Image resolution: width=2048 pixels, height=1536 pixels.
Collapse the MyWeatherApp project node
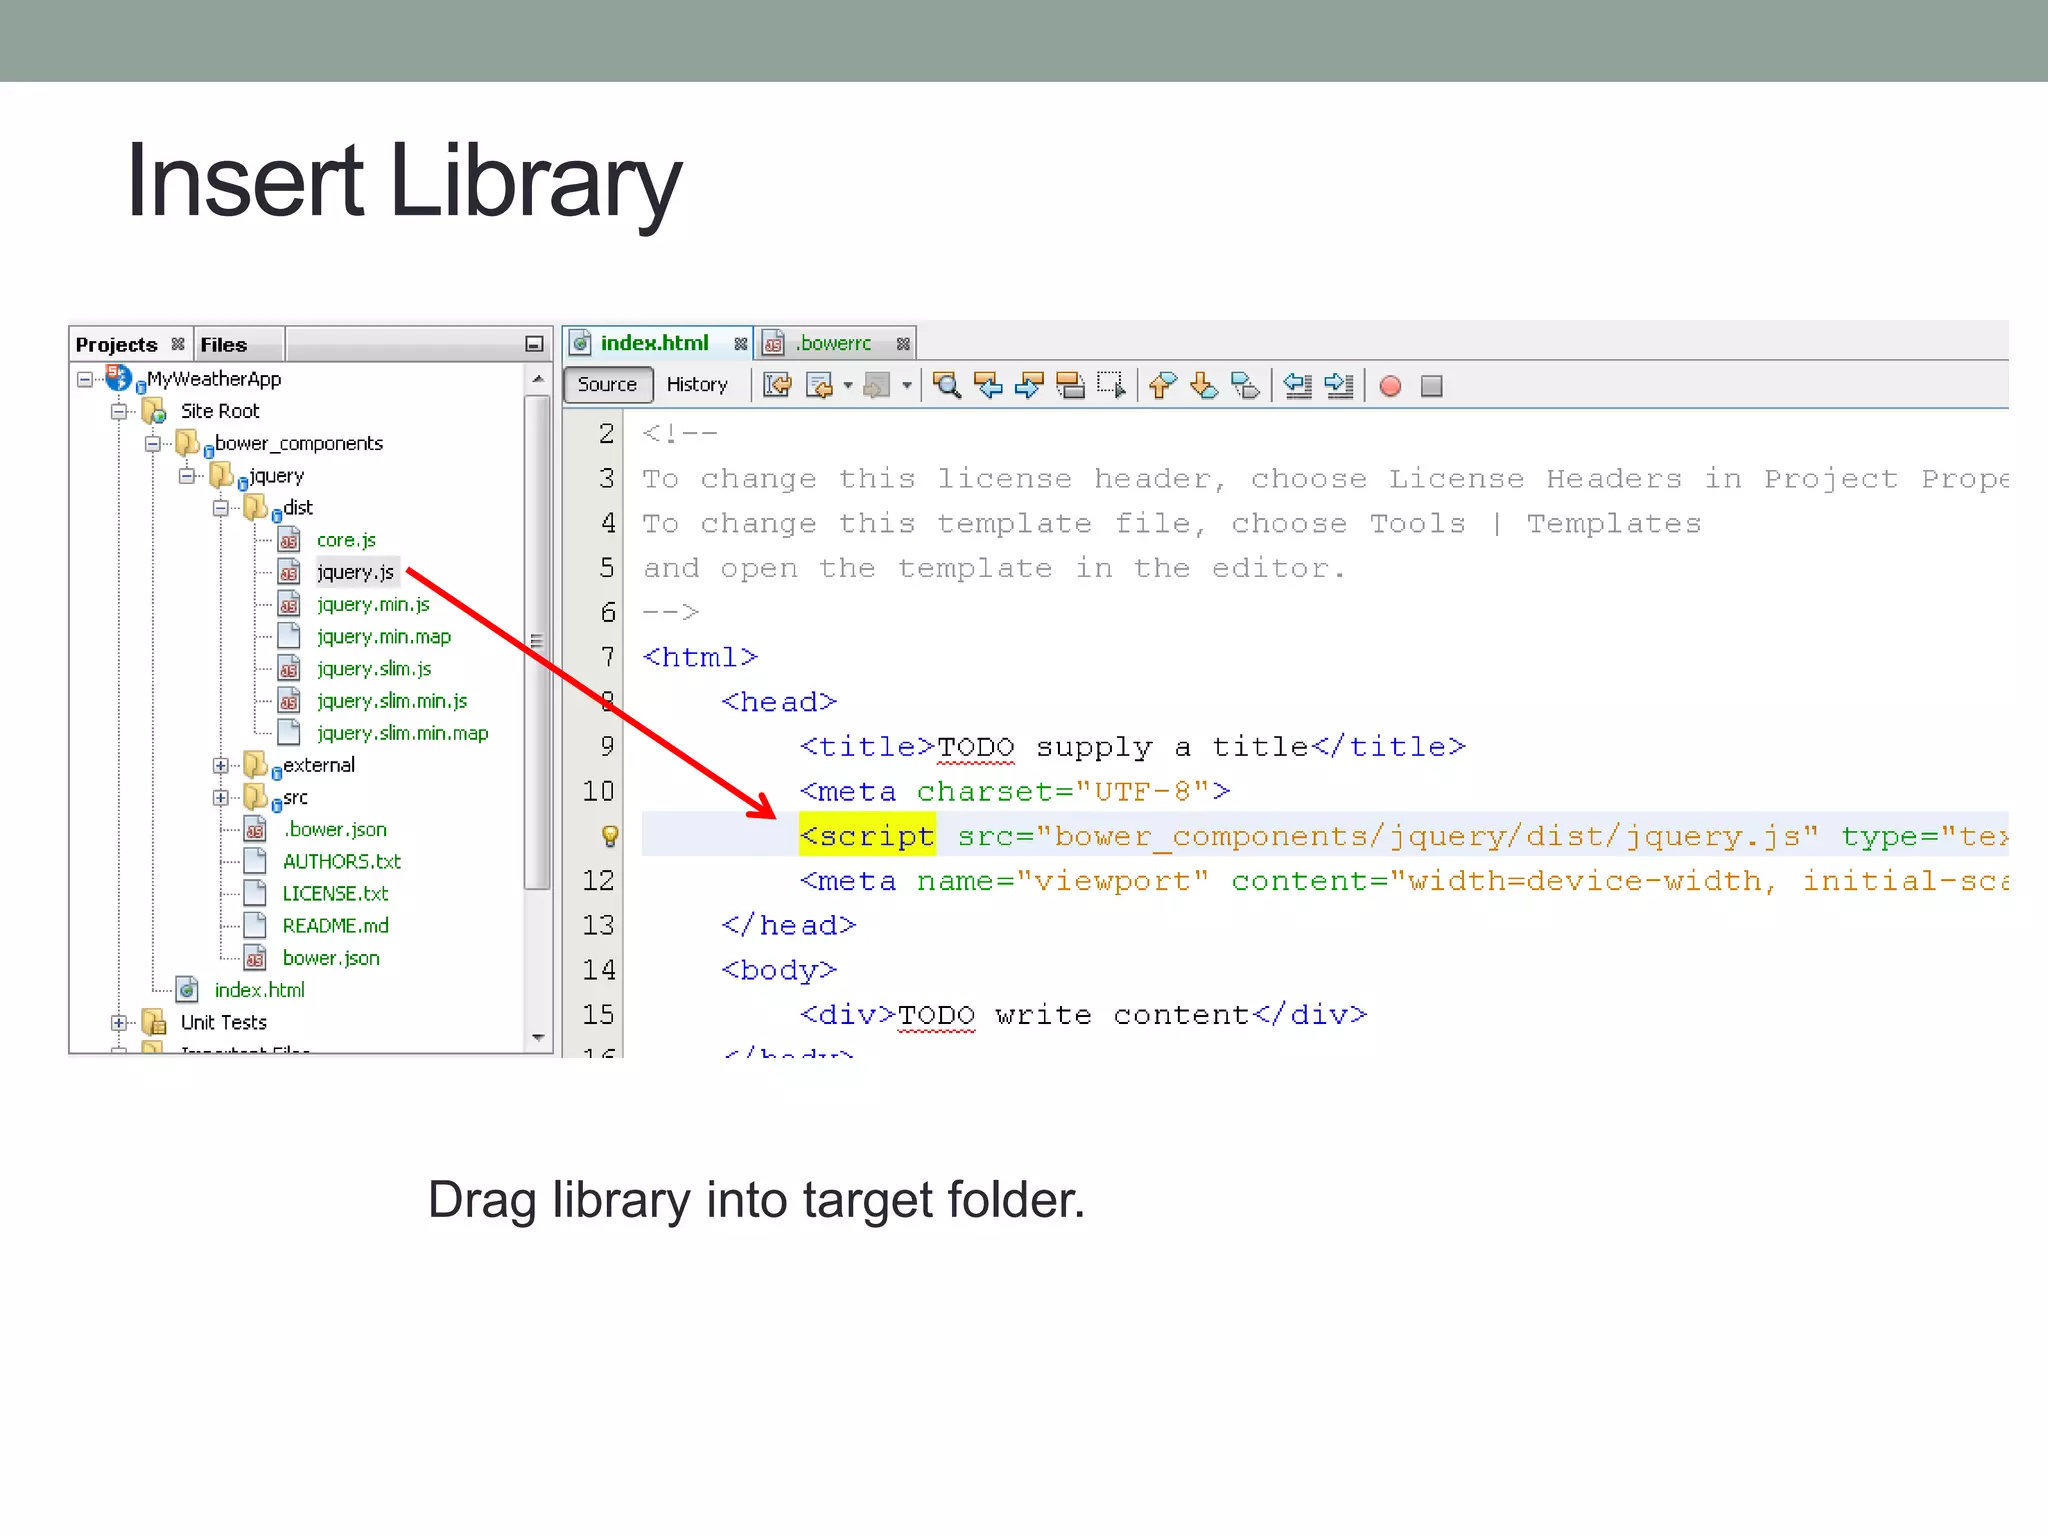tap(85, 379)
